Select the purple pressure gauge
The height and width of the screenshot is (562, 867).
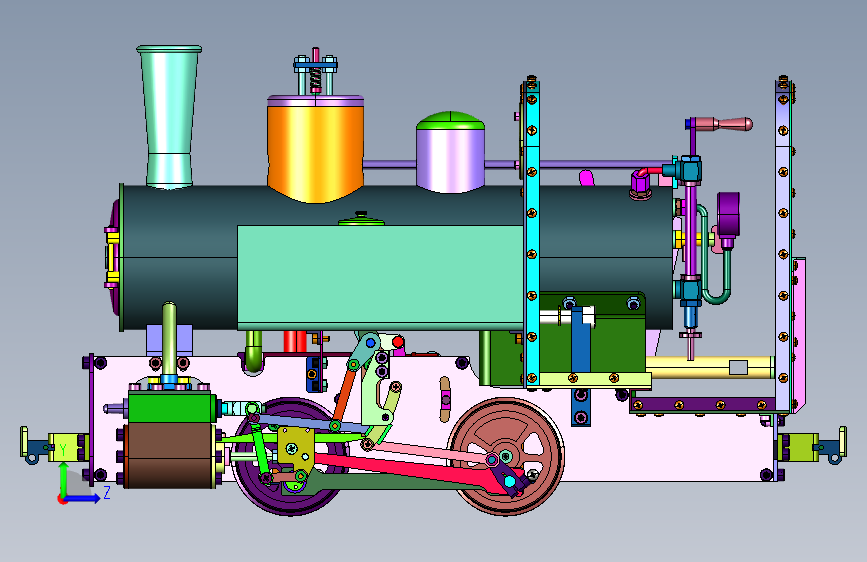point(728,213)
